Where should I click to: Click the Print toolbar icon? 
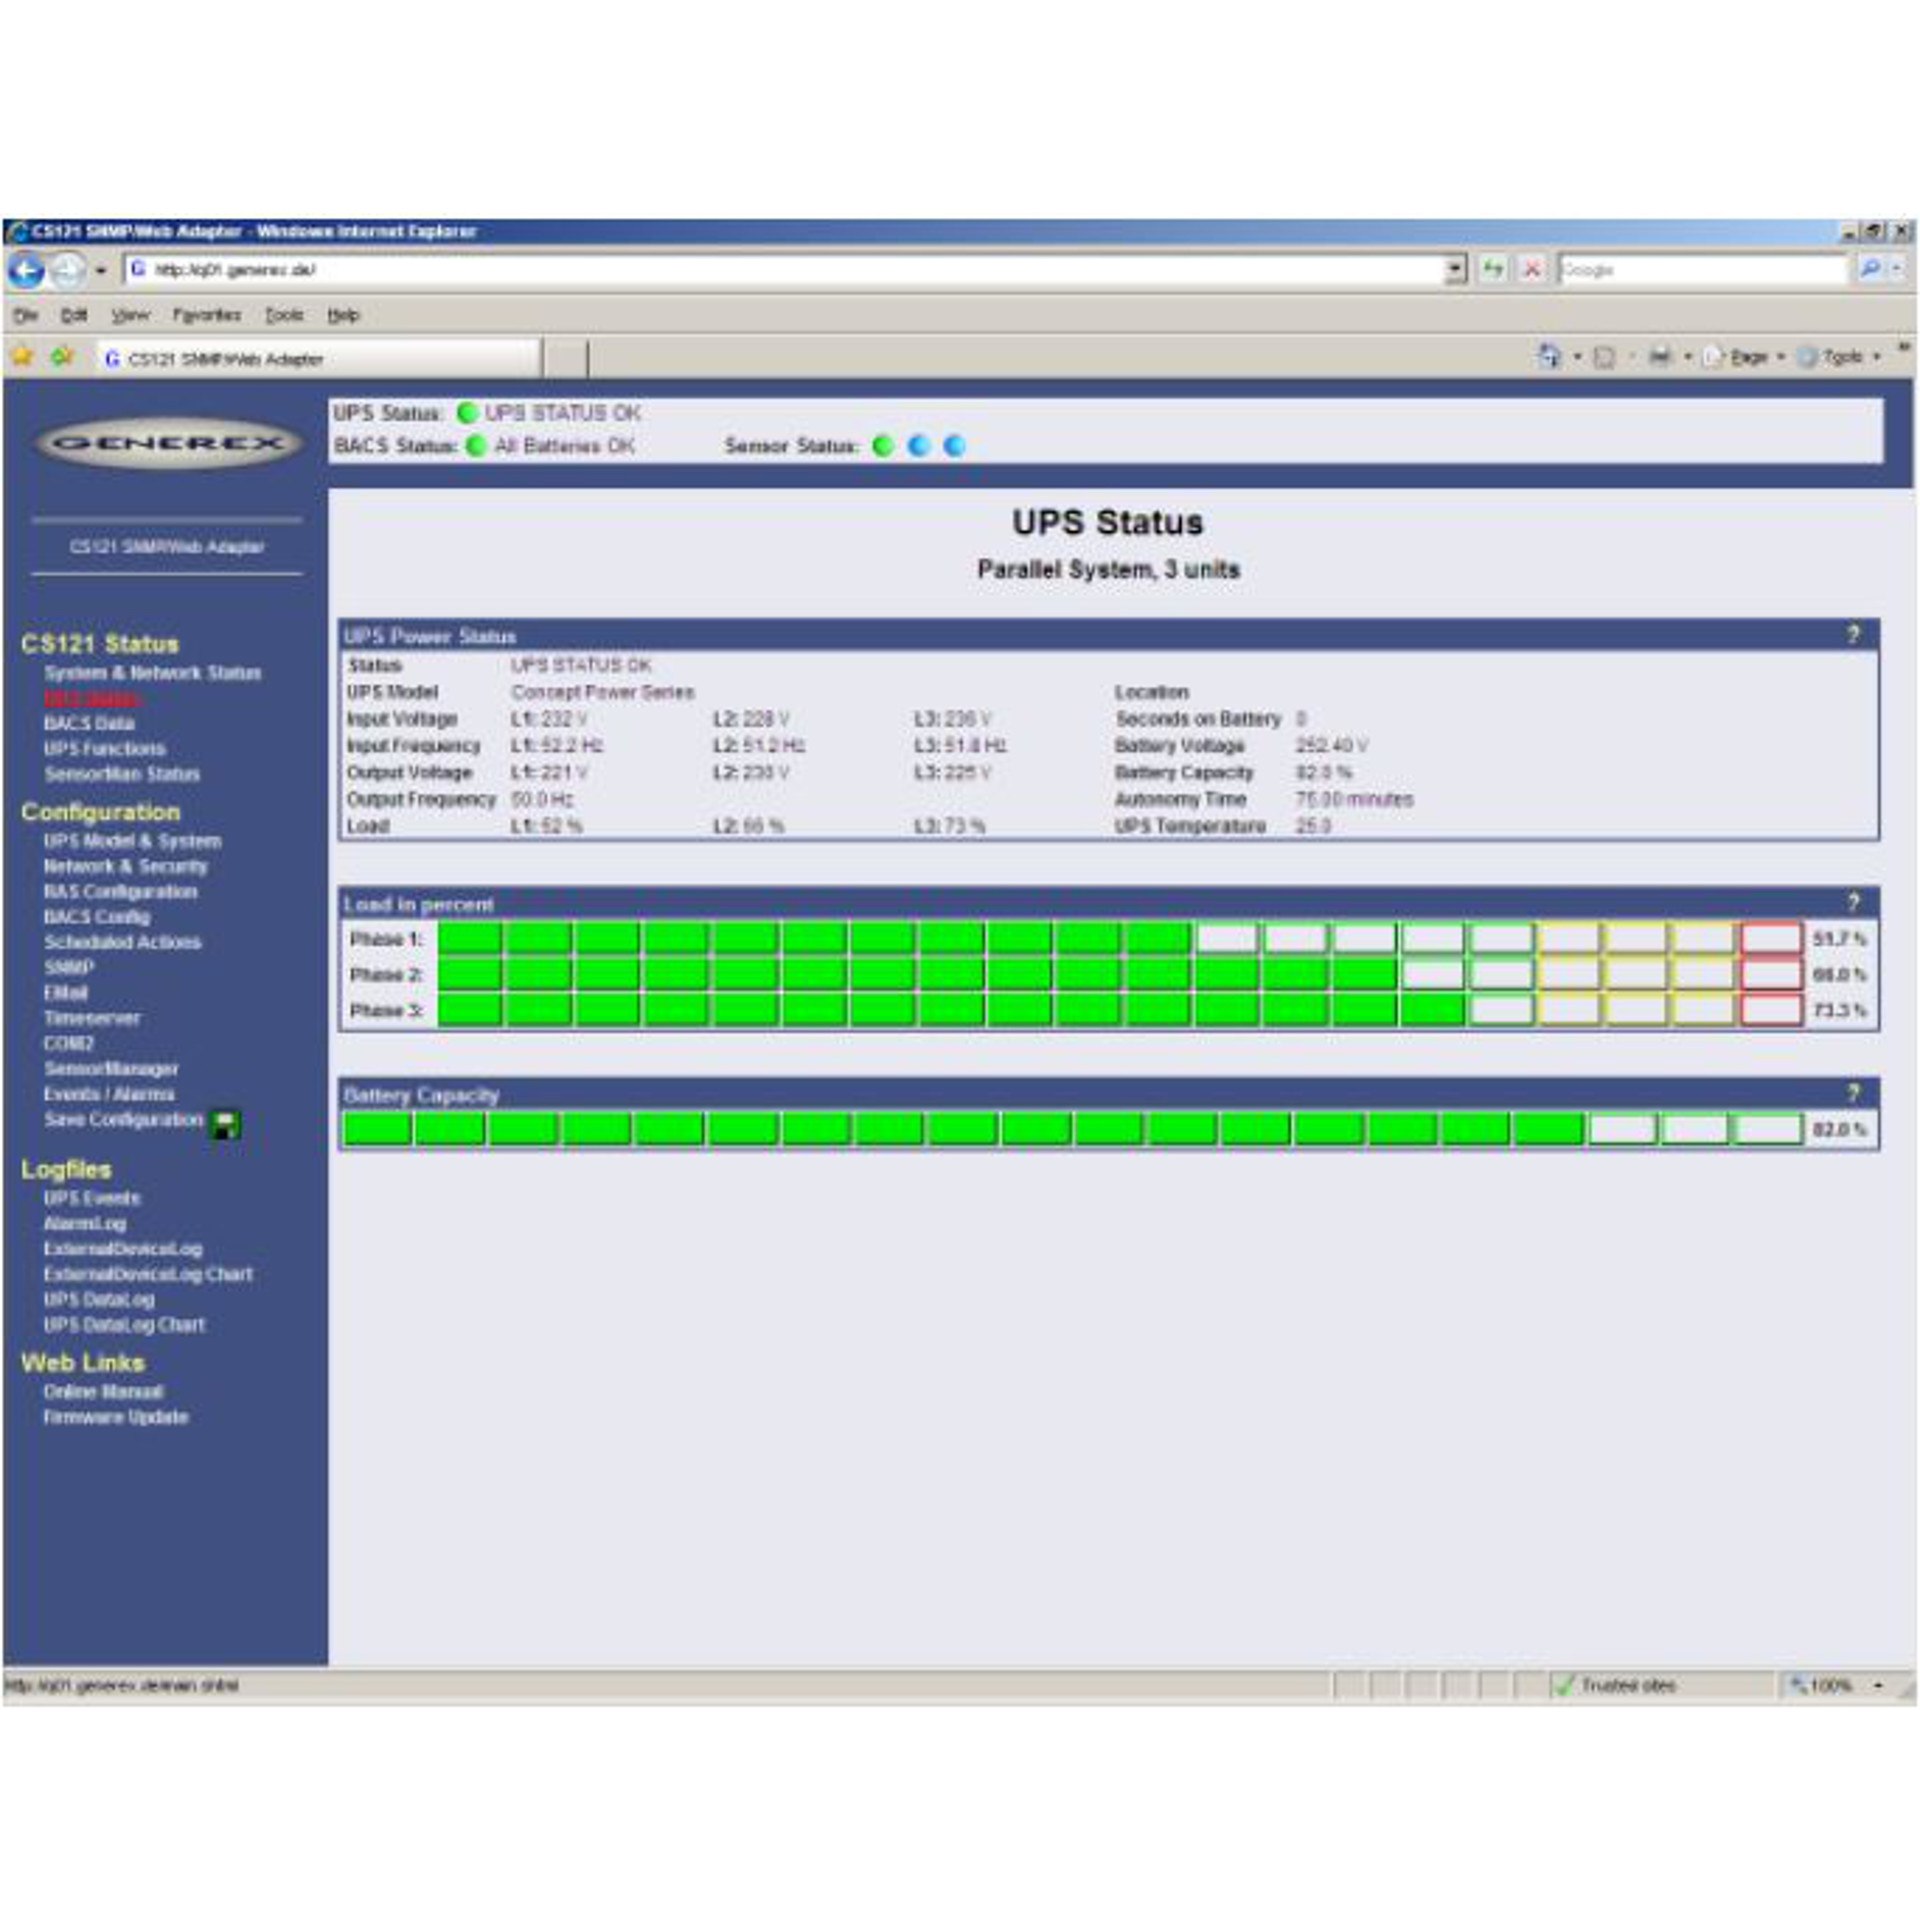pos(1660,356)
